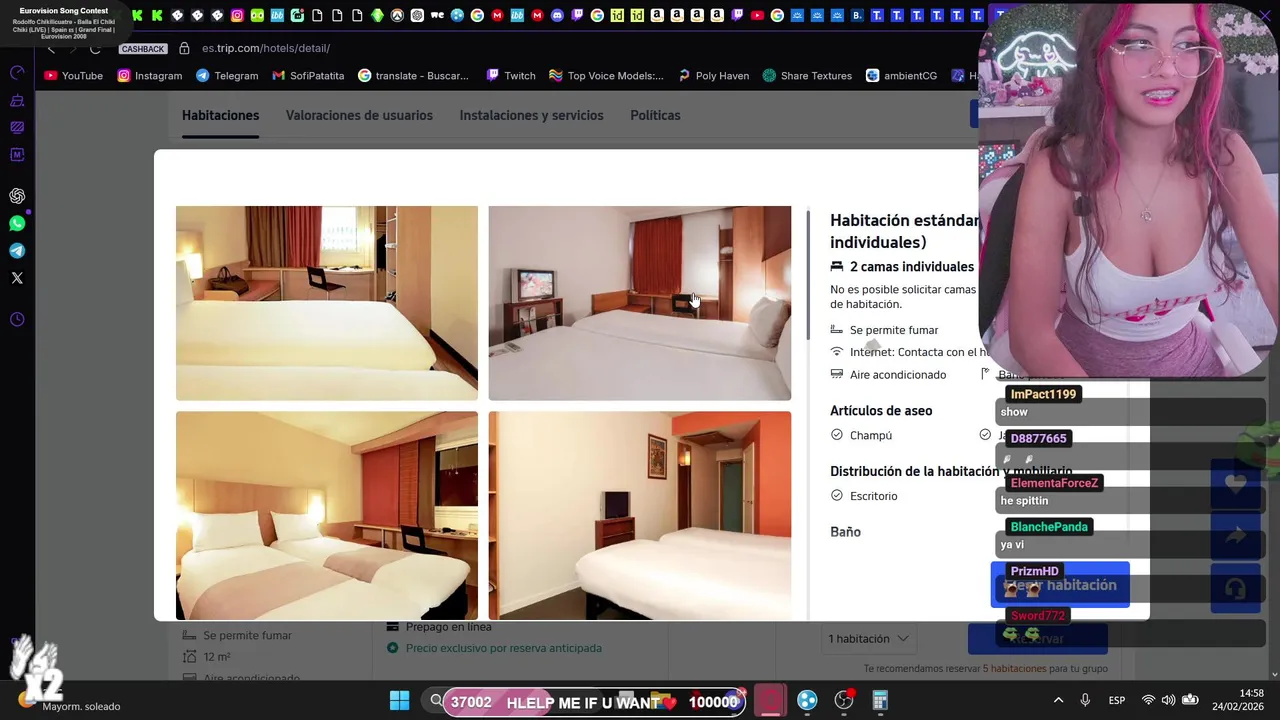Open the translate - Buscar bookmark

(x=413, y=76)
